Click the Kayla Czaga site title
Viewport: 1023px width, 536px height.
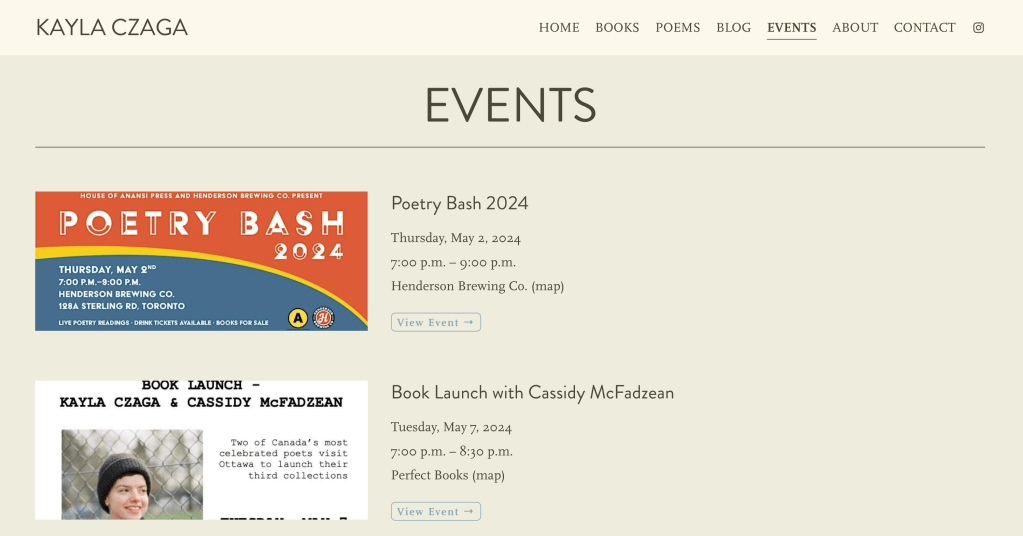(x=112, y=28)
